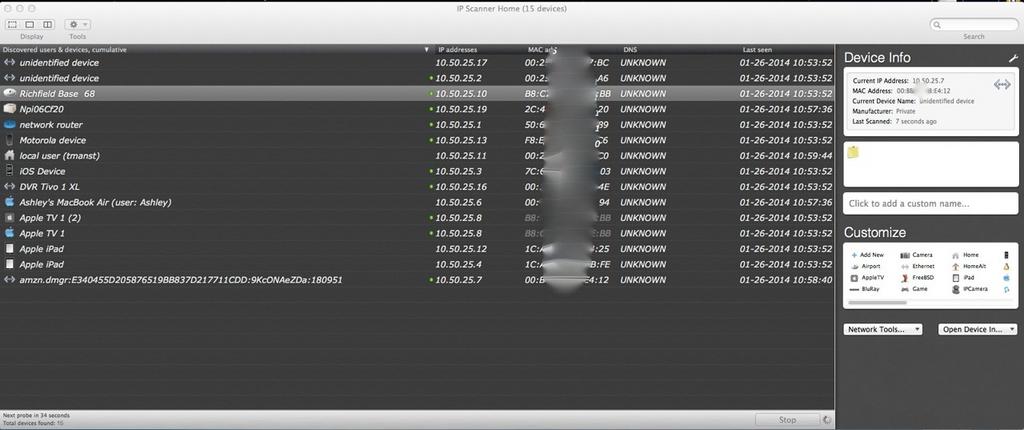Sort by the IP addresses column header
Image resolution: width=1024 pixels, height=430 pixels.
point(458,49)
